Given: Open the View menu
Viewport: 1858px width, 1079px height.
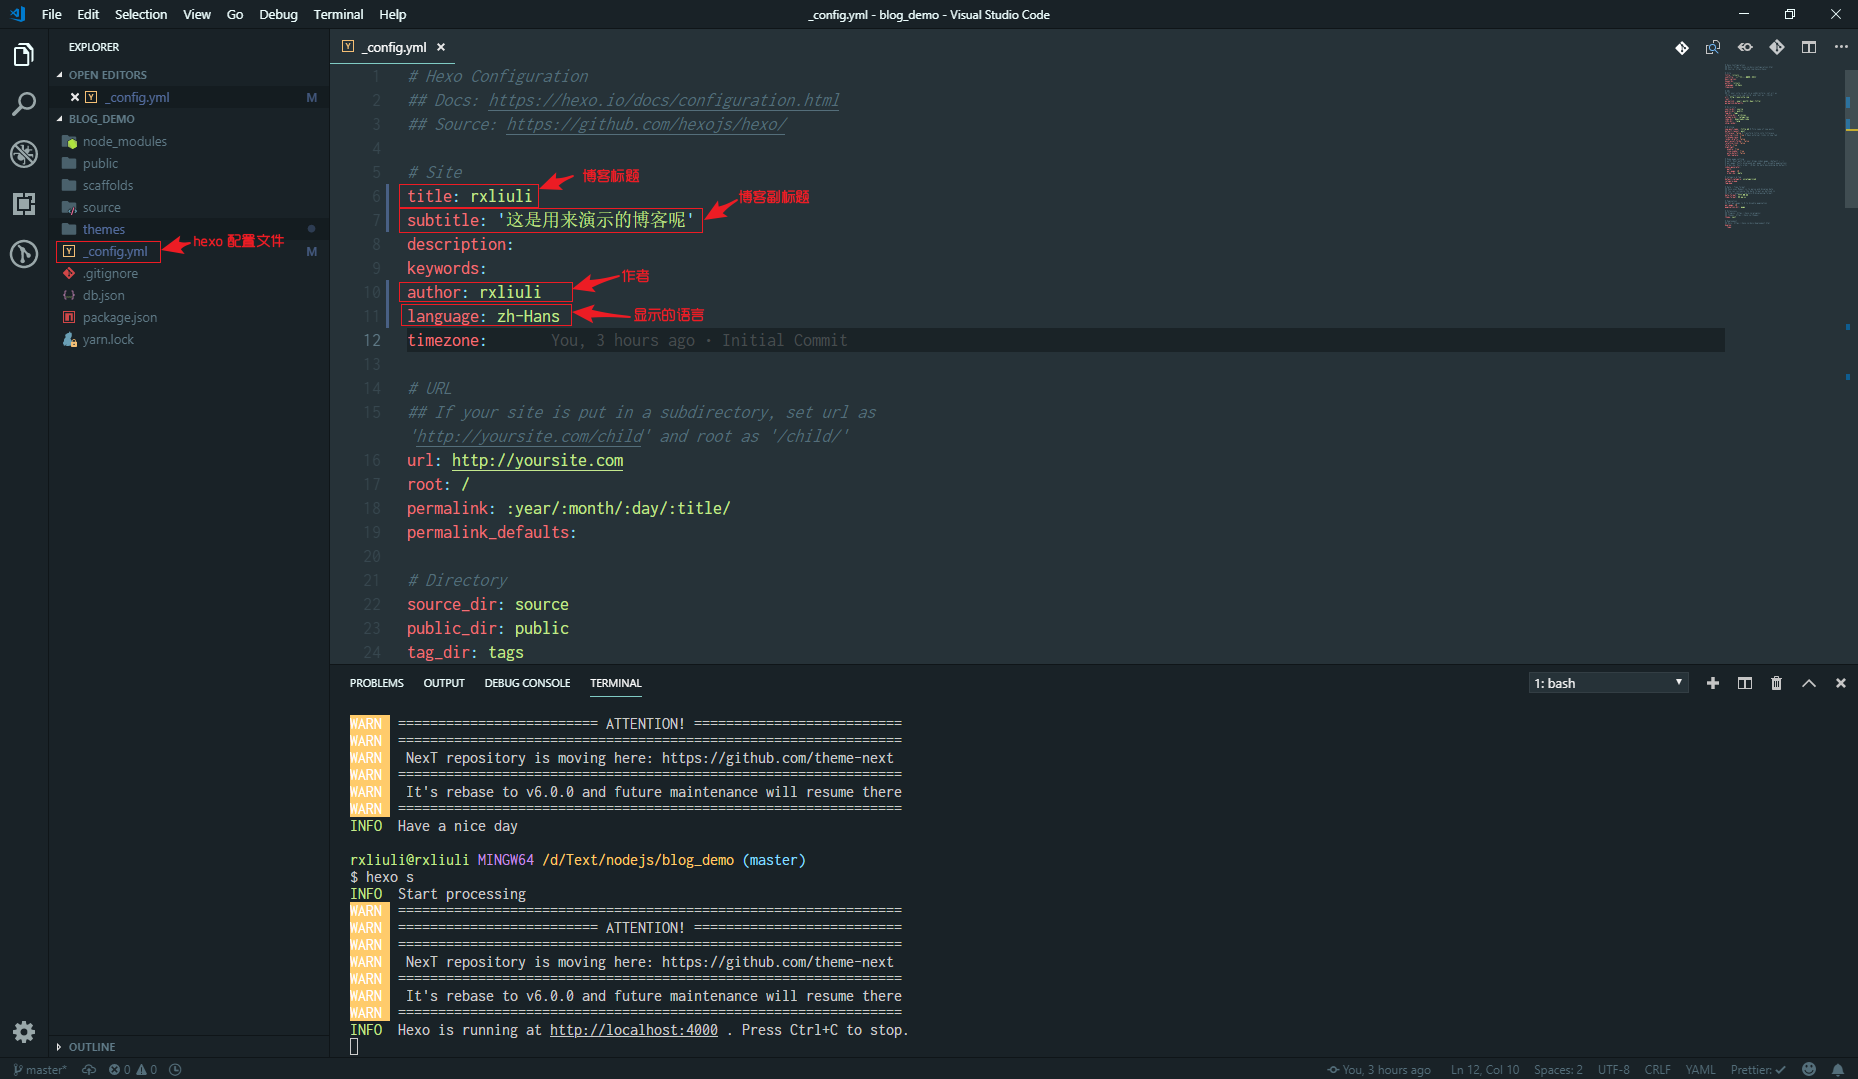Looking at the screenshot, I should [197, 14].
